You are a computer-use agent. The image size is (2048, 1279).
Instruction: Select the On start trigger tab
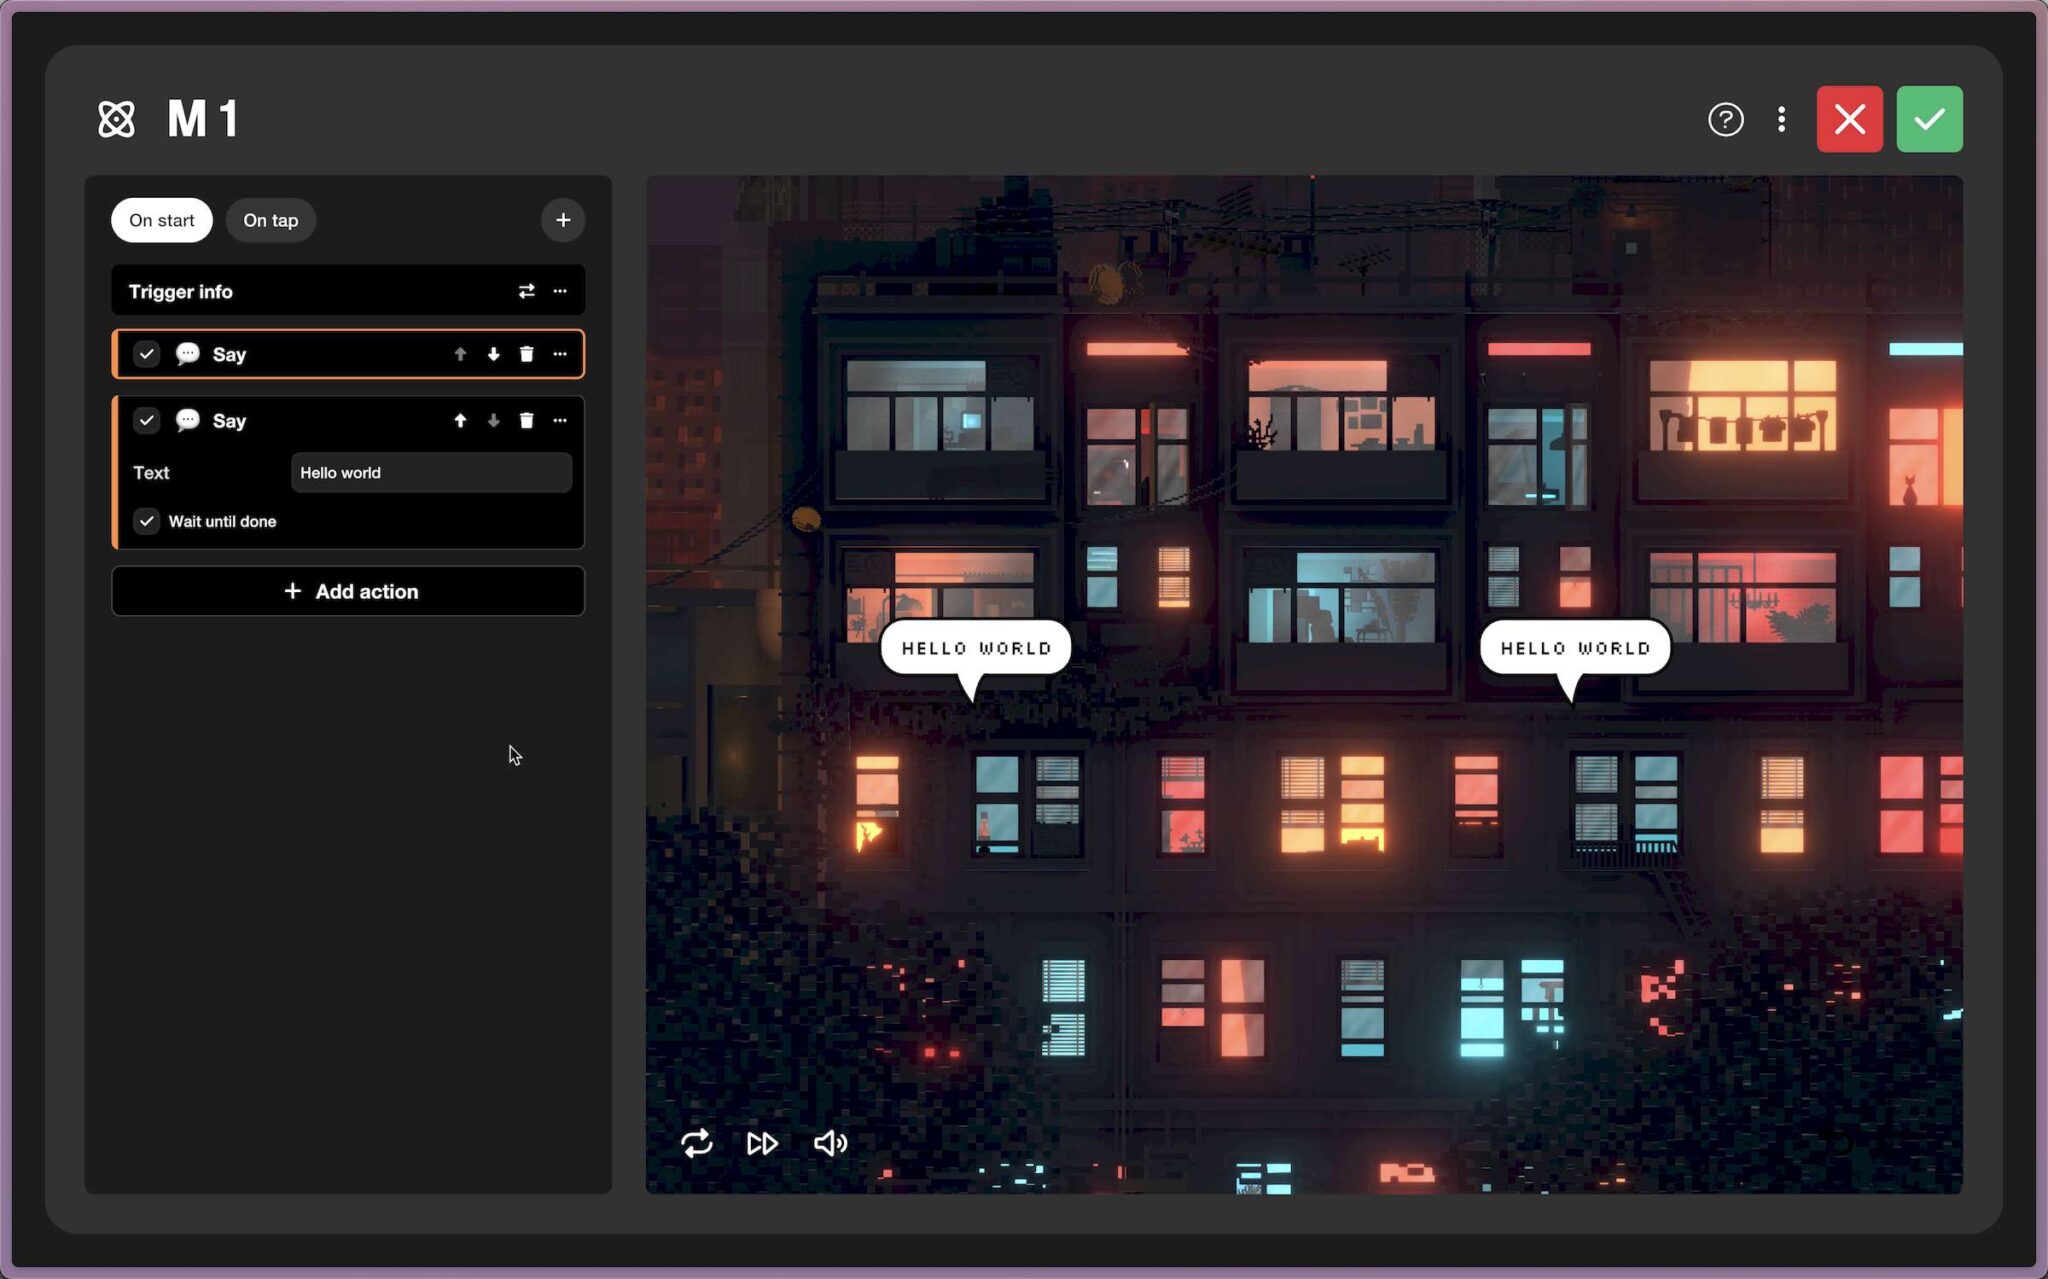pos(161,220)
